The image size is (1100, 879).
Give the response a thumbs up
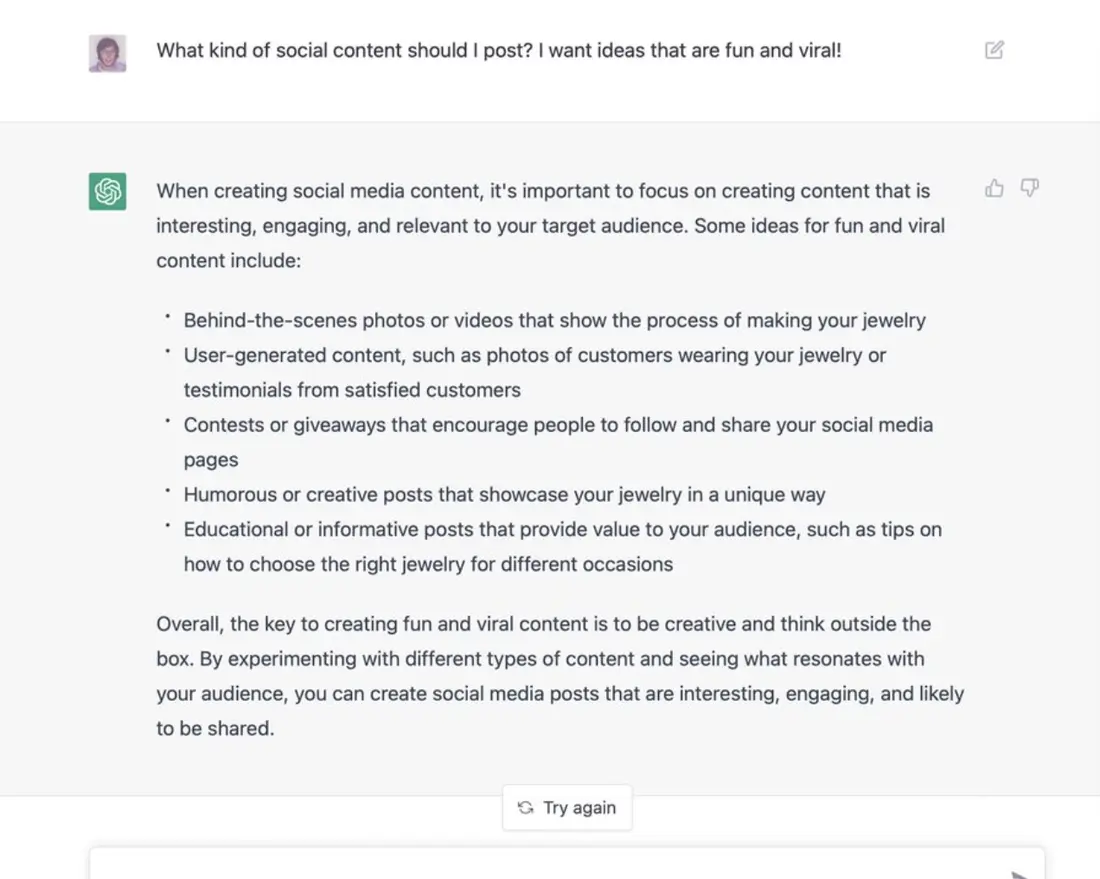[994, 188]
